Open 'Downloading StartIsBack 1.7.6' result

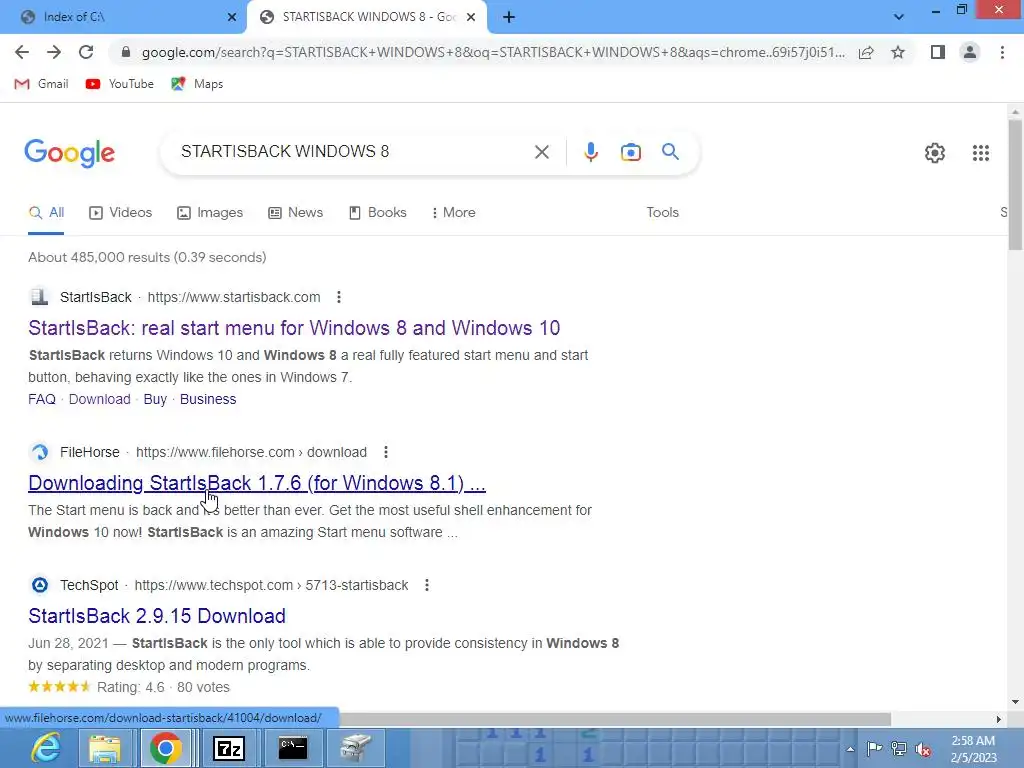[257, 483]
